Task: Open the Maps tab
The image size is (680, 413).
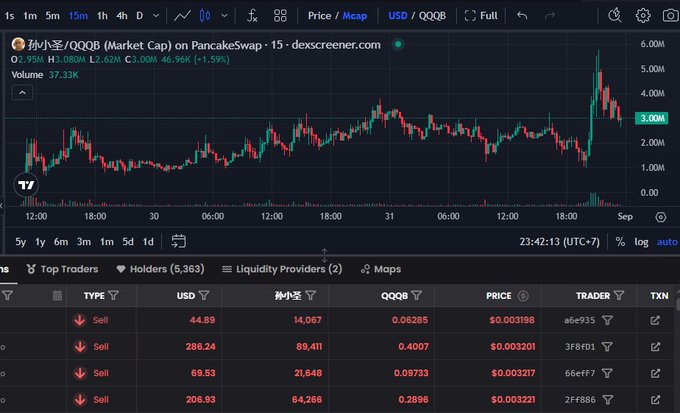Action: 381,269
